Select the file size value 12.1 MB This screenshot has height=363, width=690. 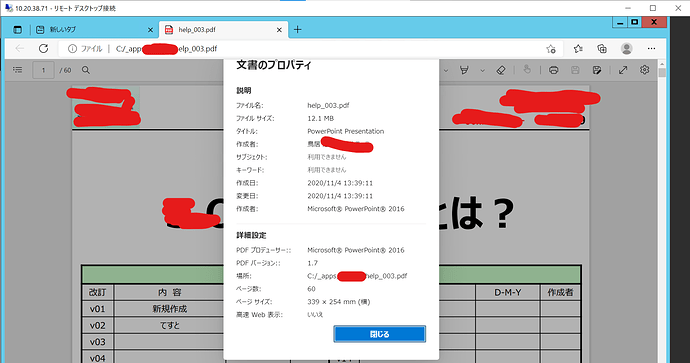click(320, 118)
